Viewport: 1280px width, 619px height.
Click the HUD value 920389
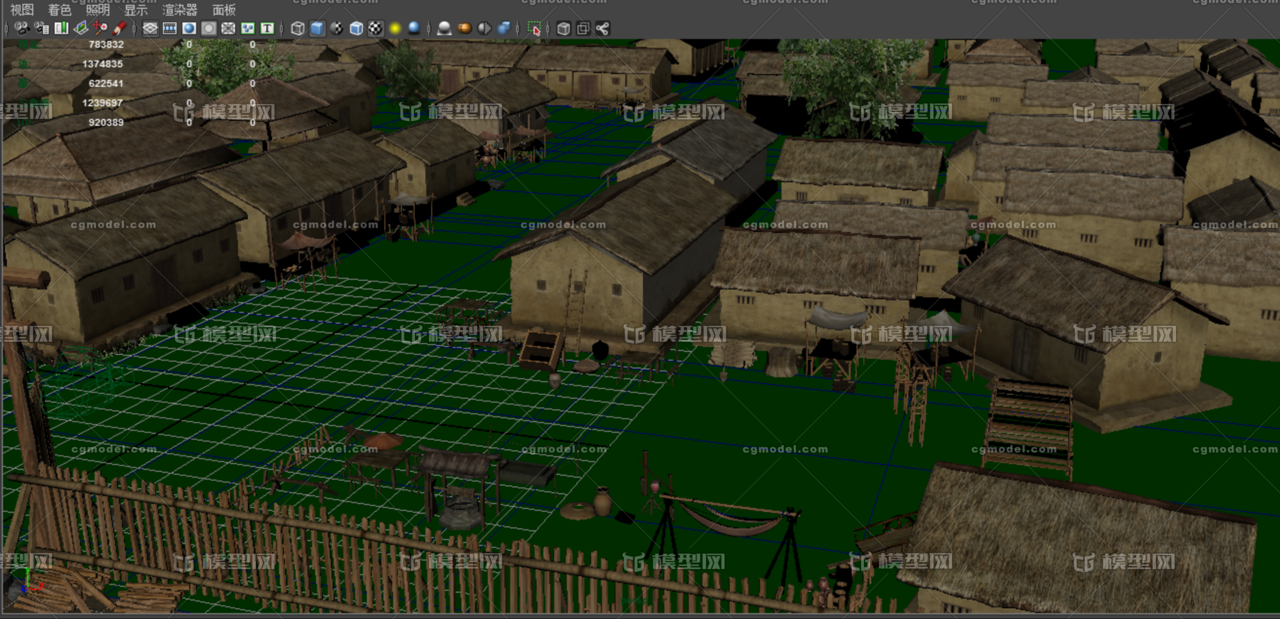pyautogui.click(x=106, y=123)
